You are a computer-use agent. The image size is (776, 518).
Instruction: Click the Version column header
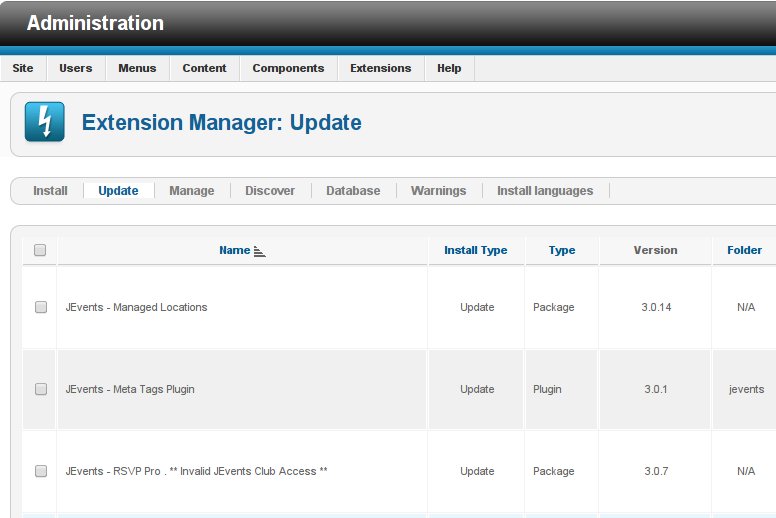coord(655,250)
